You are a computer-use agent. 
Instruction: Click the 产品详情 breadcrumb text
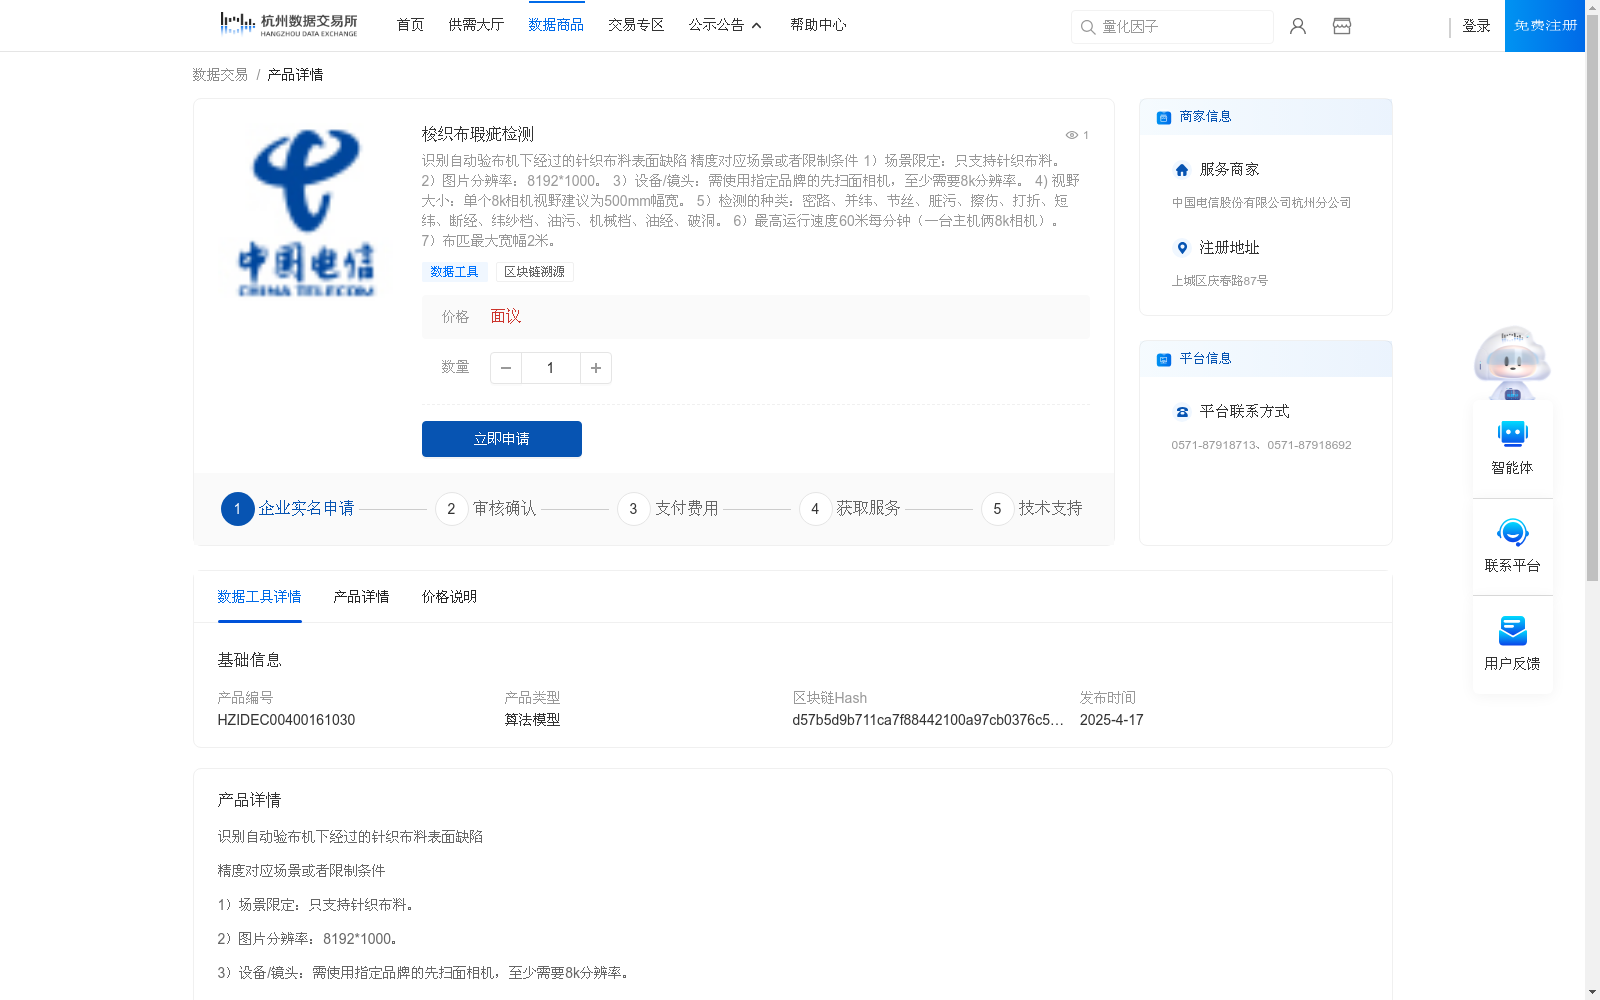point(295,75)
